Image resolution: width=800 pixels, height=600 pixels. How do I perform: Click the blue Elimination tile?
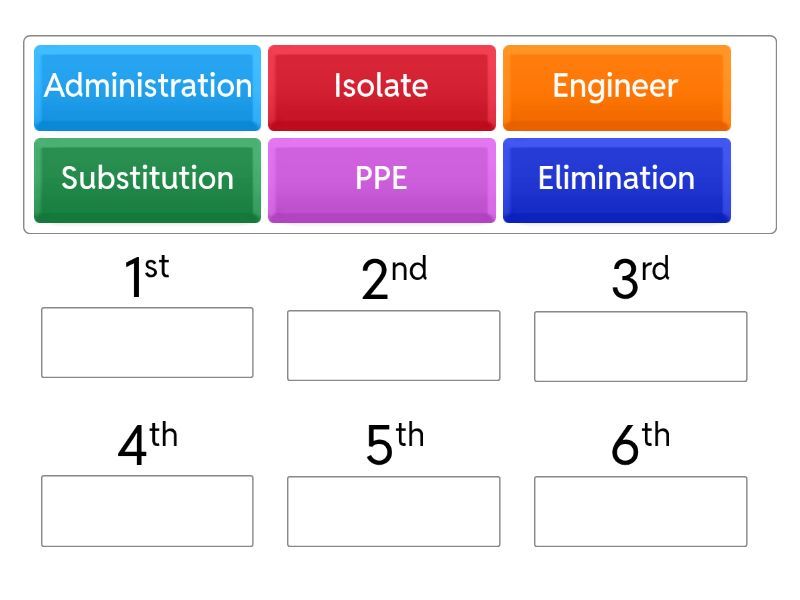[x=616, y=179]
